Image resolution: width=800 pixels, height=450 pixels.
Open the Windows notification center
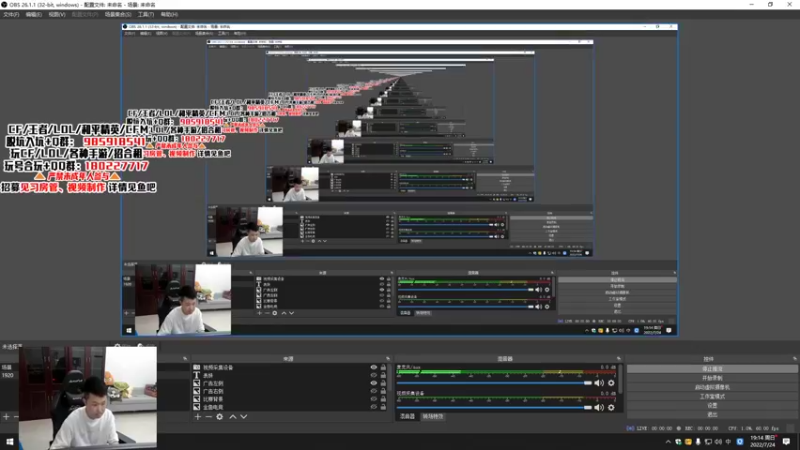point(786,441)
